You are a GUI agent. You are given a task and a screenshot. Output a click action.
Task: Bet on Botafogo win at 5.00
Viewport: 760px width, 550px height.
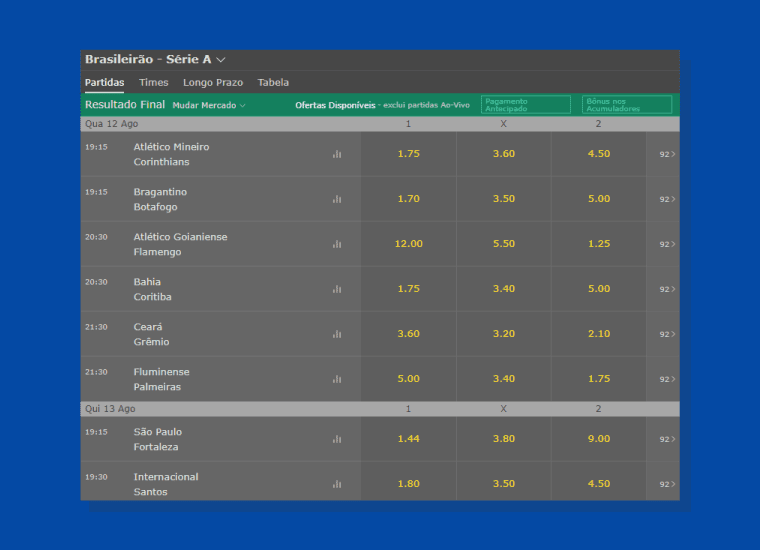coord(599,199)
